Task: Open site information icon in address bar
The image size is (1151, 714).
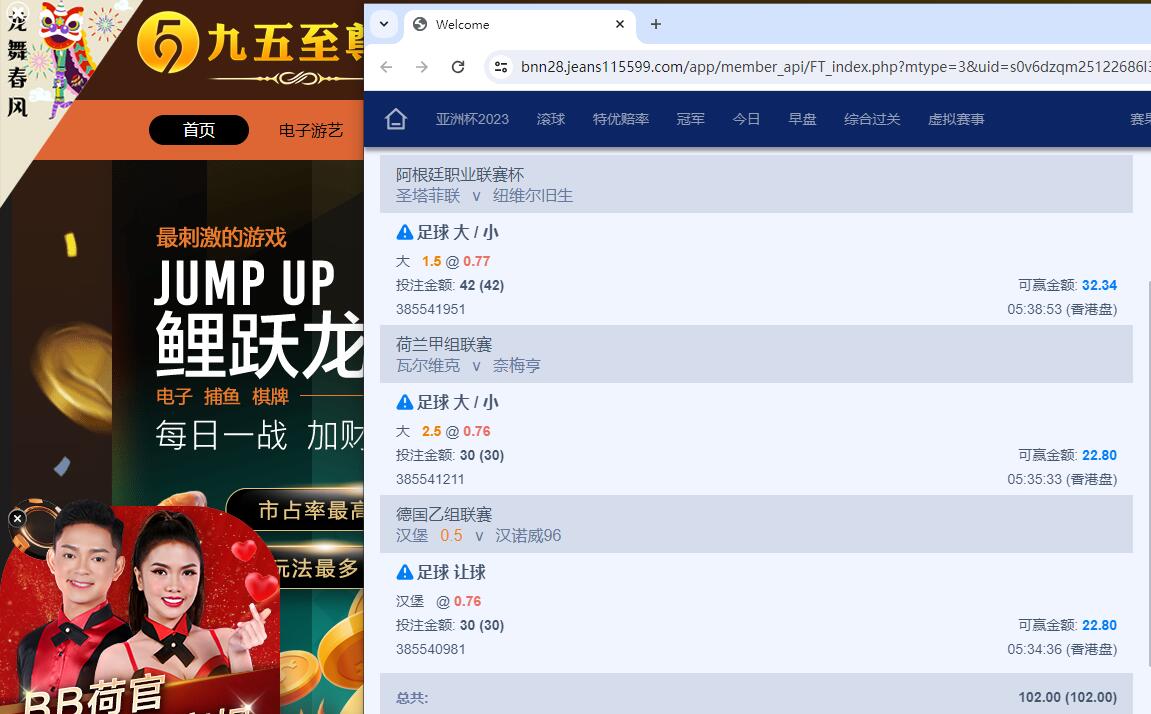Action: (501, 67)
